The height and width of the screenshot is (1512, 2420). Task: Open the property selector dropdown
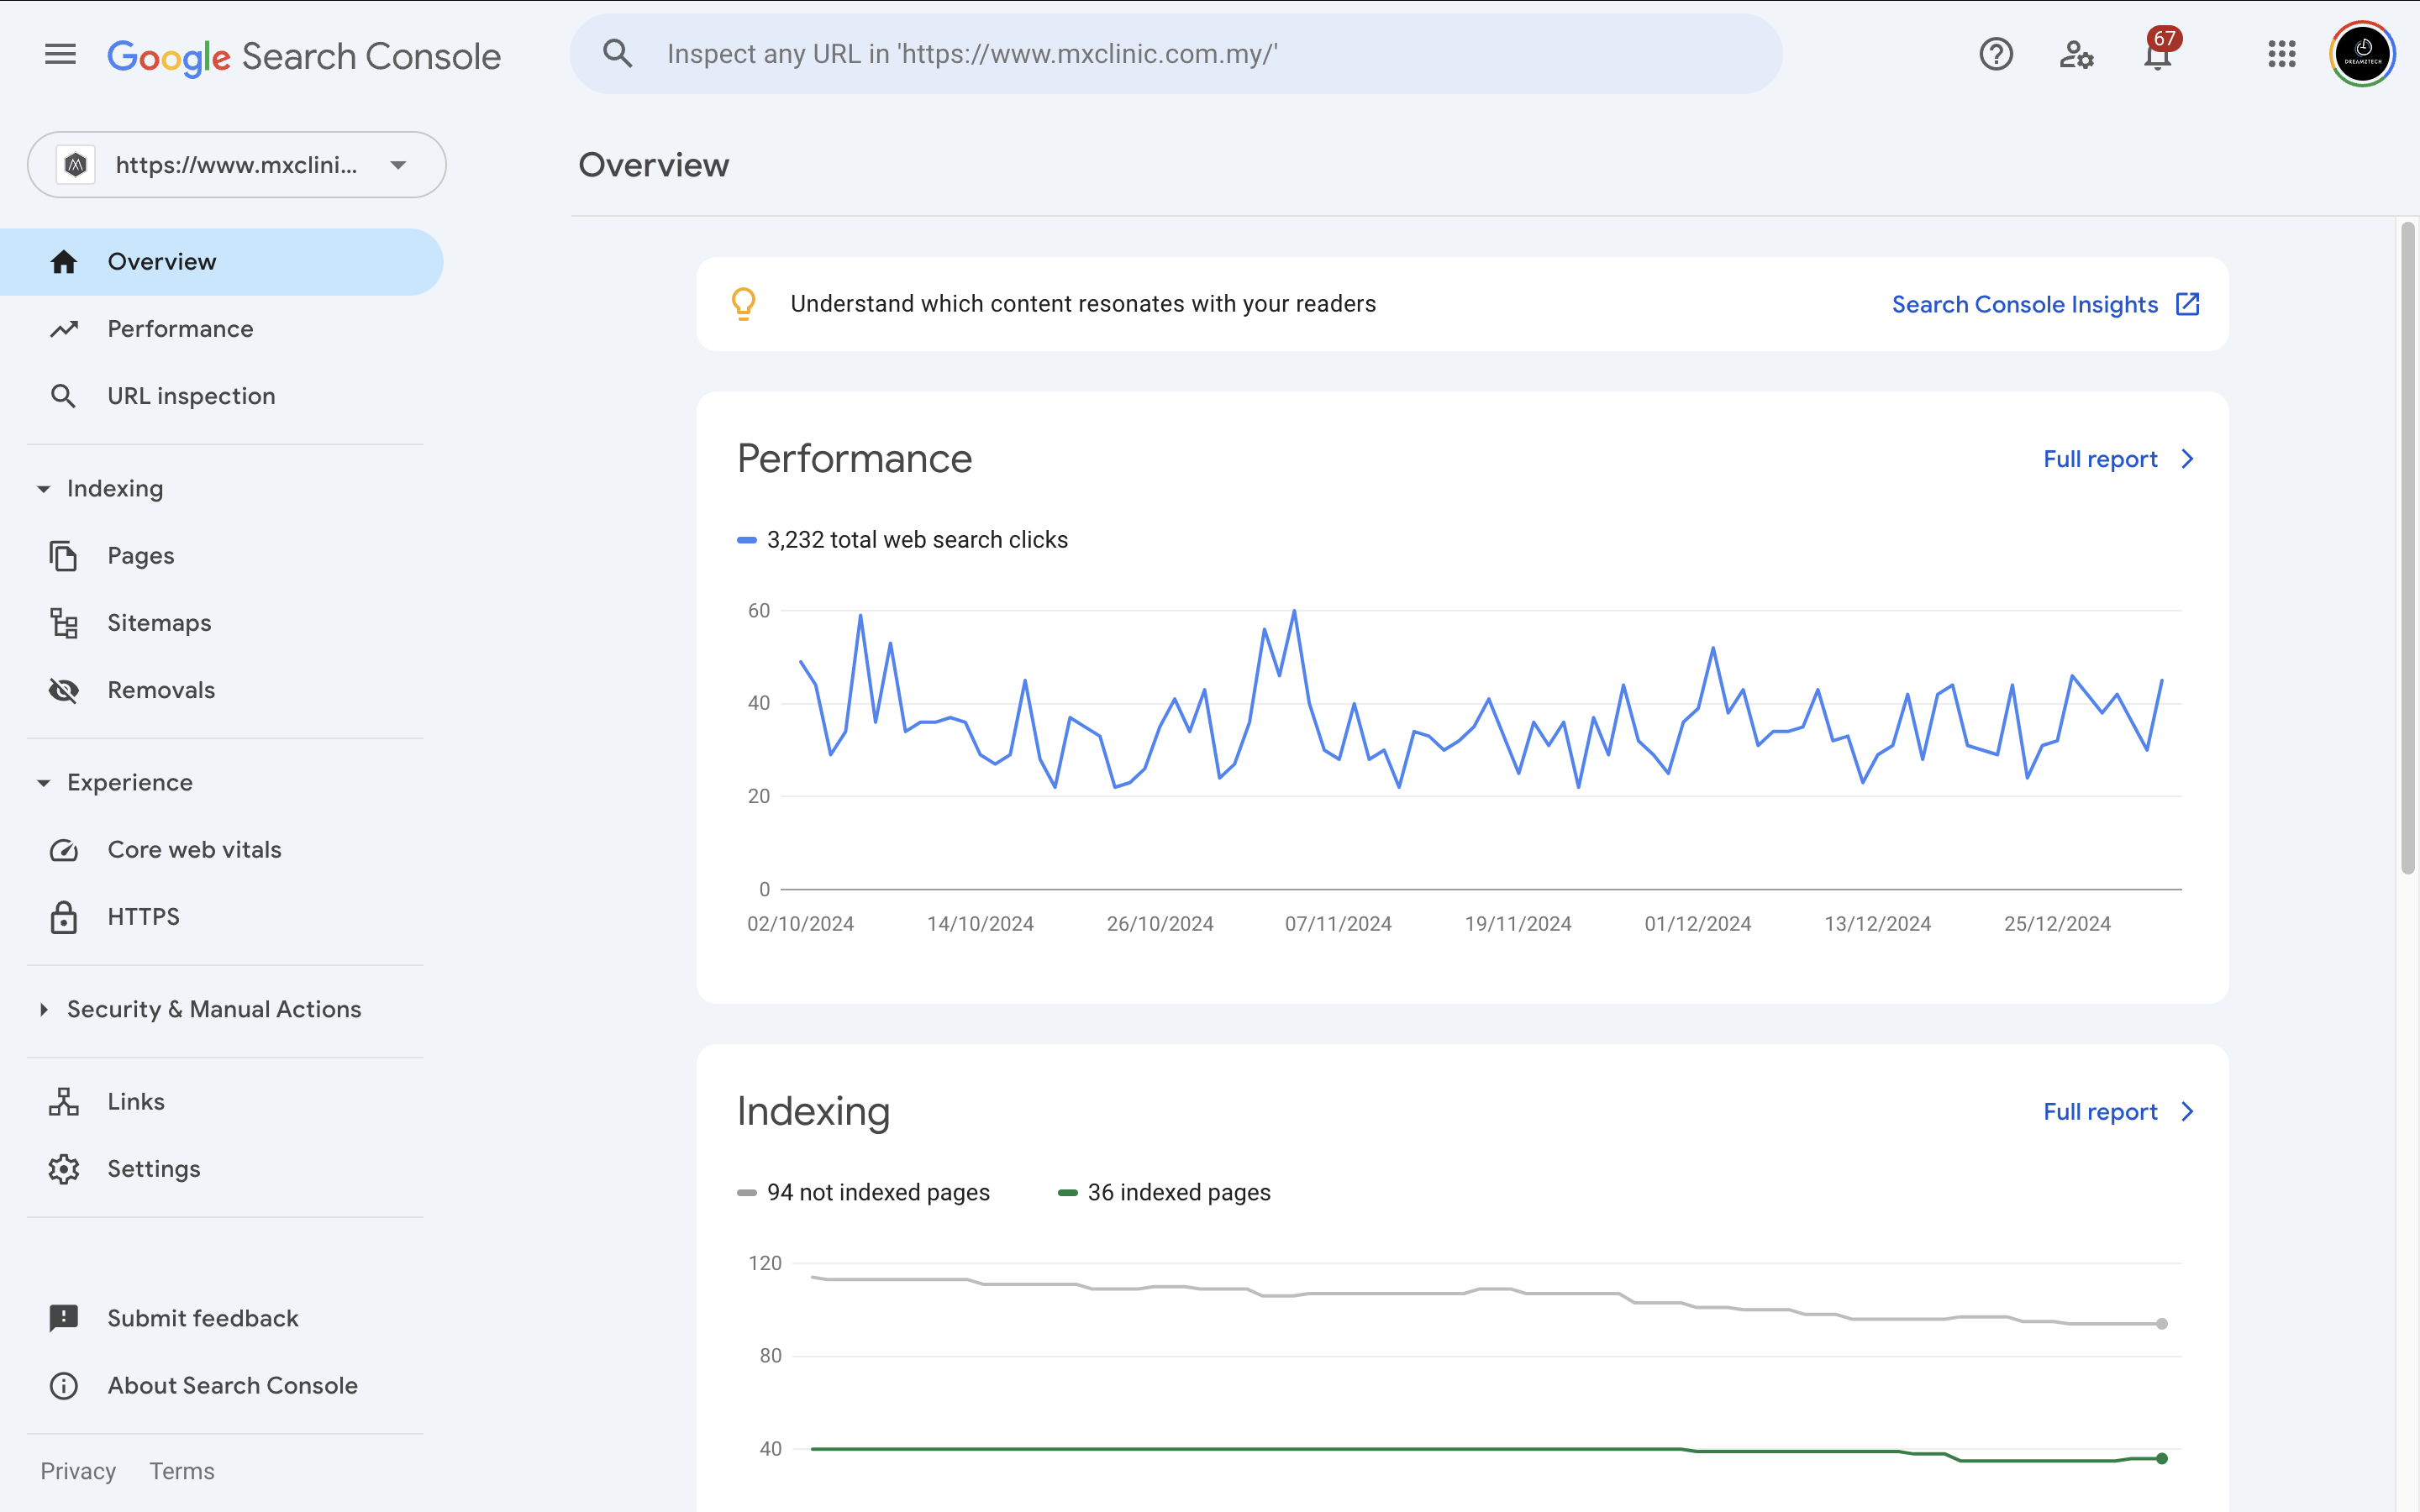[237, 165]
